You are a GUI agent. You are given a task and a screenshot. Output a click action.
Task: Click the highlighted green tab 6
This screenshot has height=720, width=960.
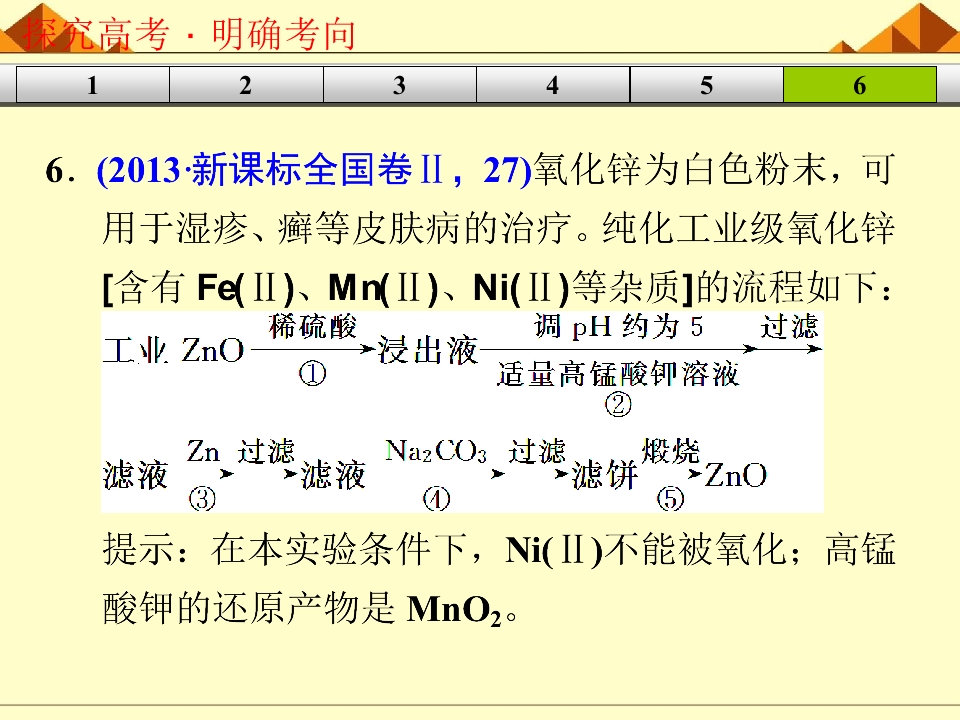pyautogui.click(x=860, y=84)
